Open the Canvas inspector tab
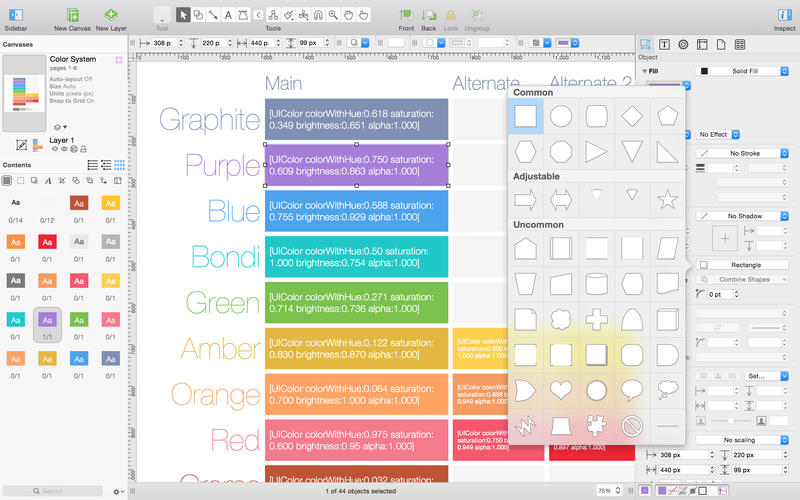This screenshot has height=500, width=800. 701,45
